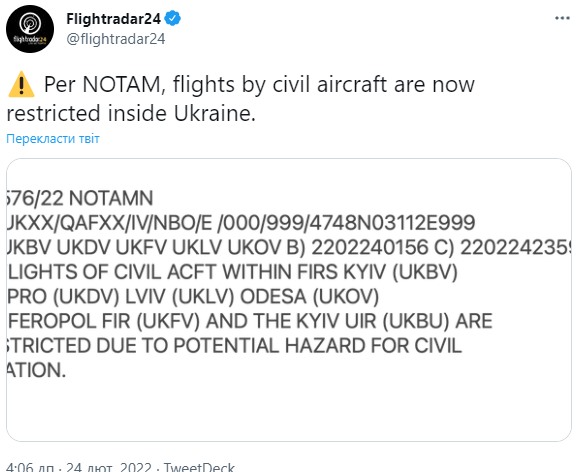Click the 'QAFXX/IV/NBO/E' line in image

[x=241, y=223]
